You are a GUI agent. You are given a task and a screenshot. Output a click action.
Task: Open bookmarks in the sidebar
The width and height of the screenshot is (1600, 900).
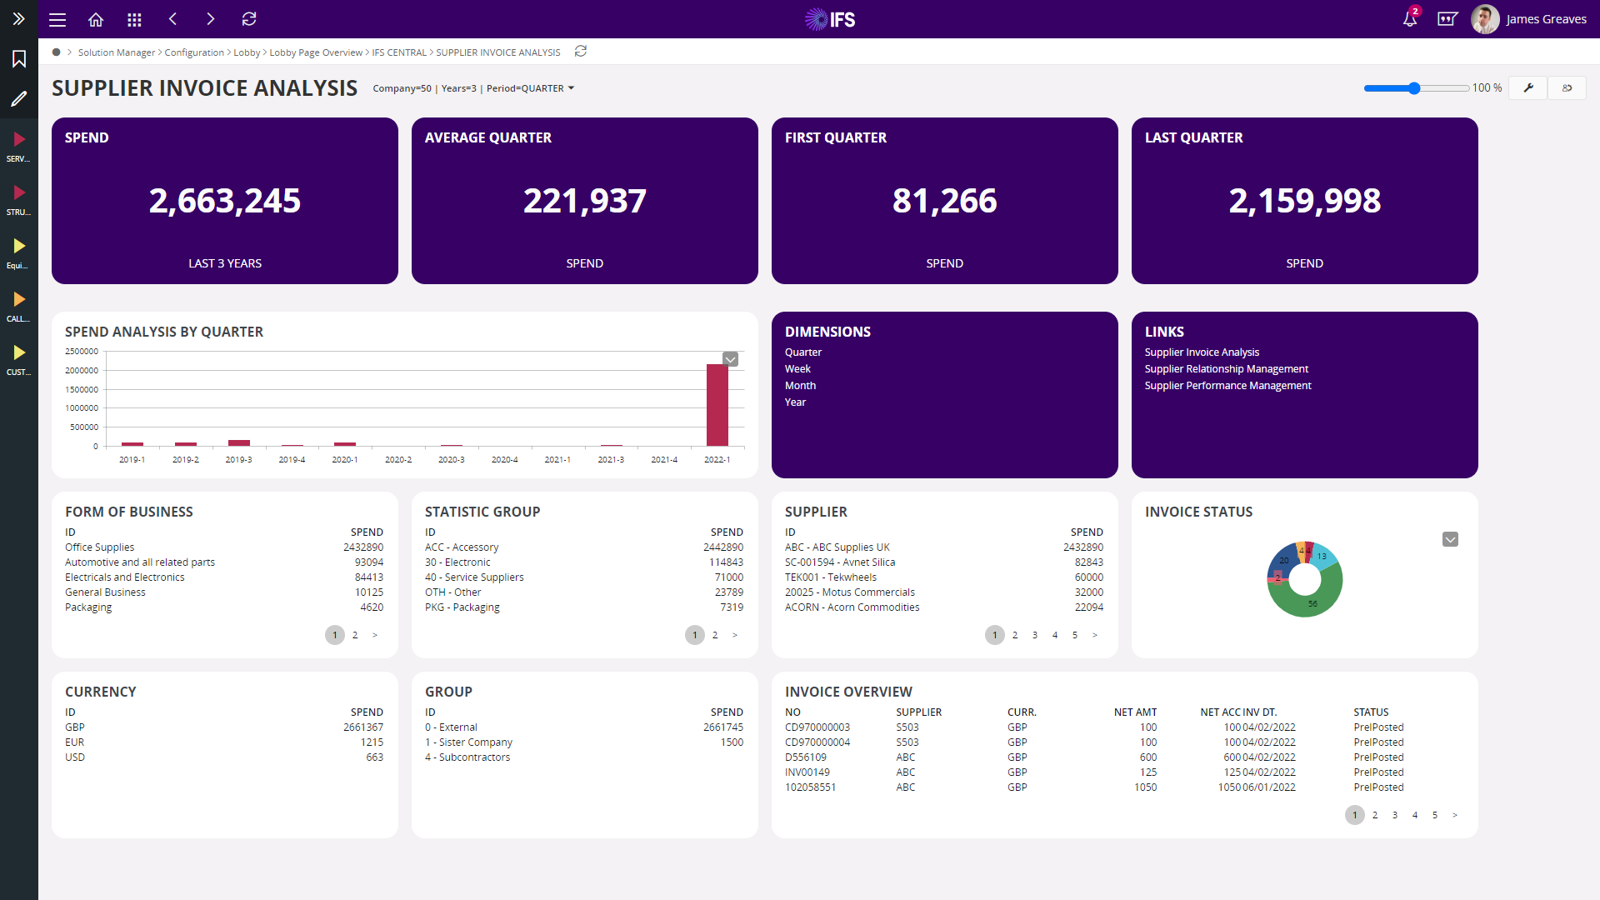coord(19,59)
